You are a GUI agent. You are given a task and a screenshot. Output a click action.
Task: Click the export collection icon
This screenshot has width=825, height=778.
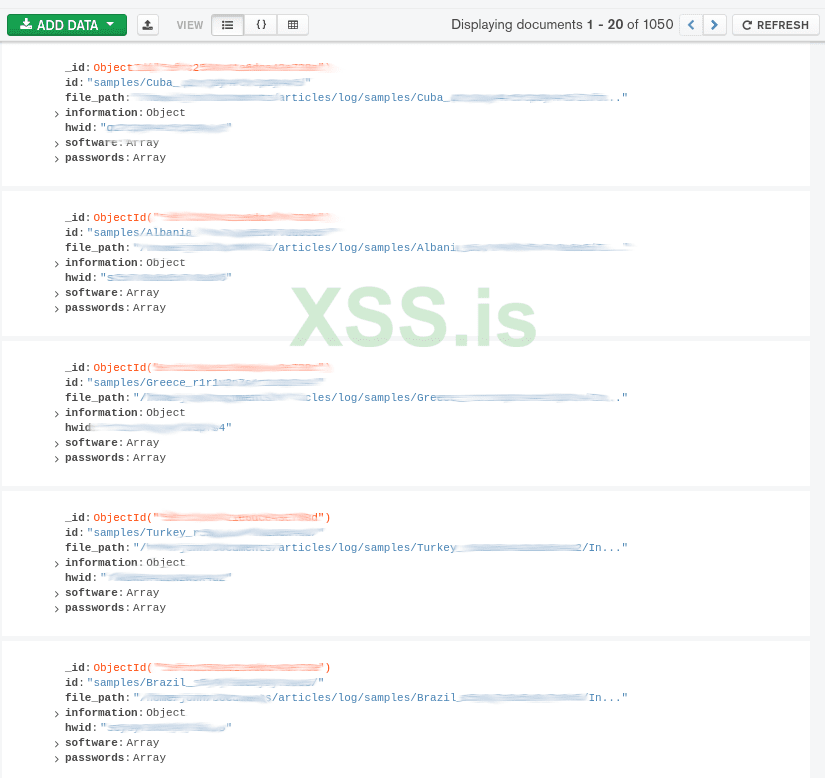click(148, 25)
